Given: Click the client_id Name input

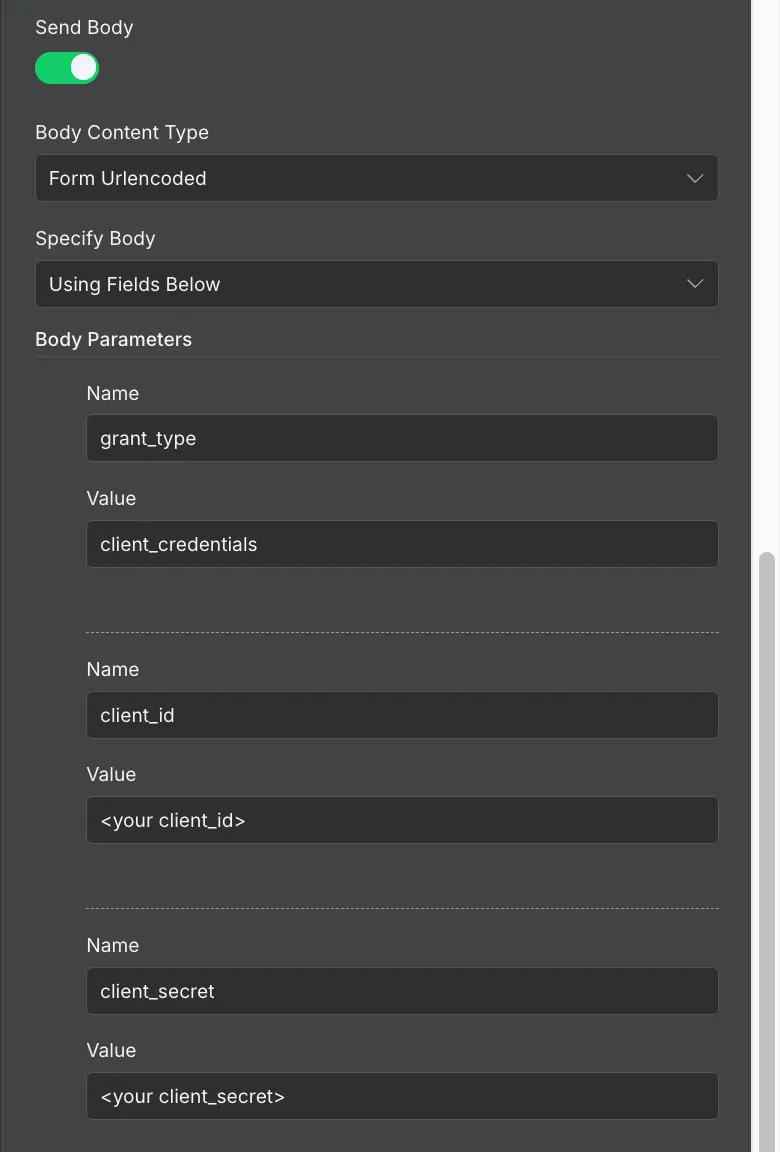Looking at the screenshot, I should click(402, 715).
